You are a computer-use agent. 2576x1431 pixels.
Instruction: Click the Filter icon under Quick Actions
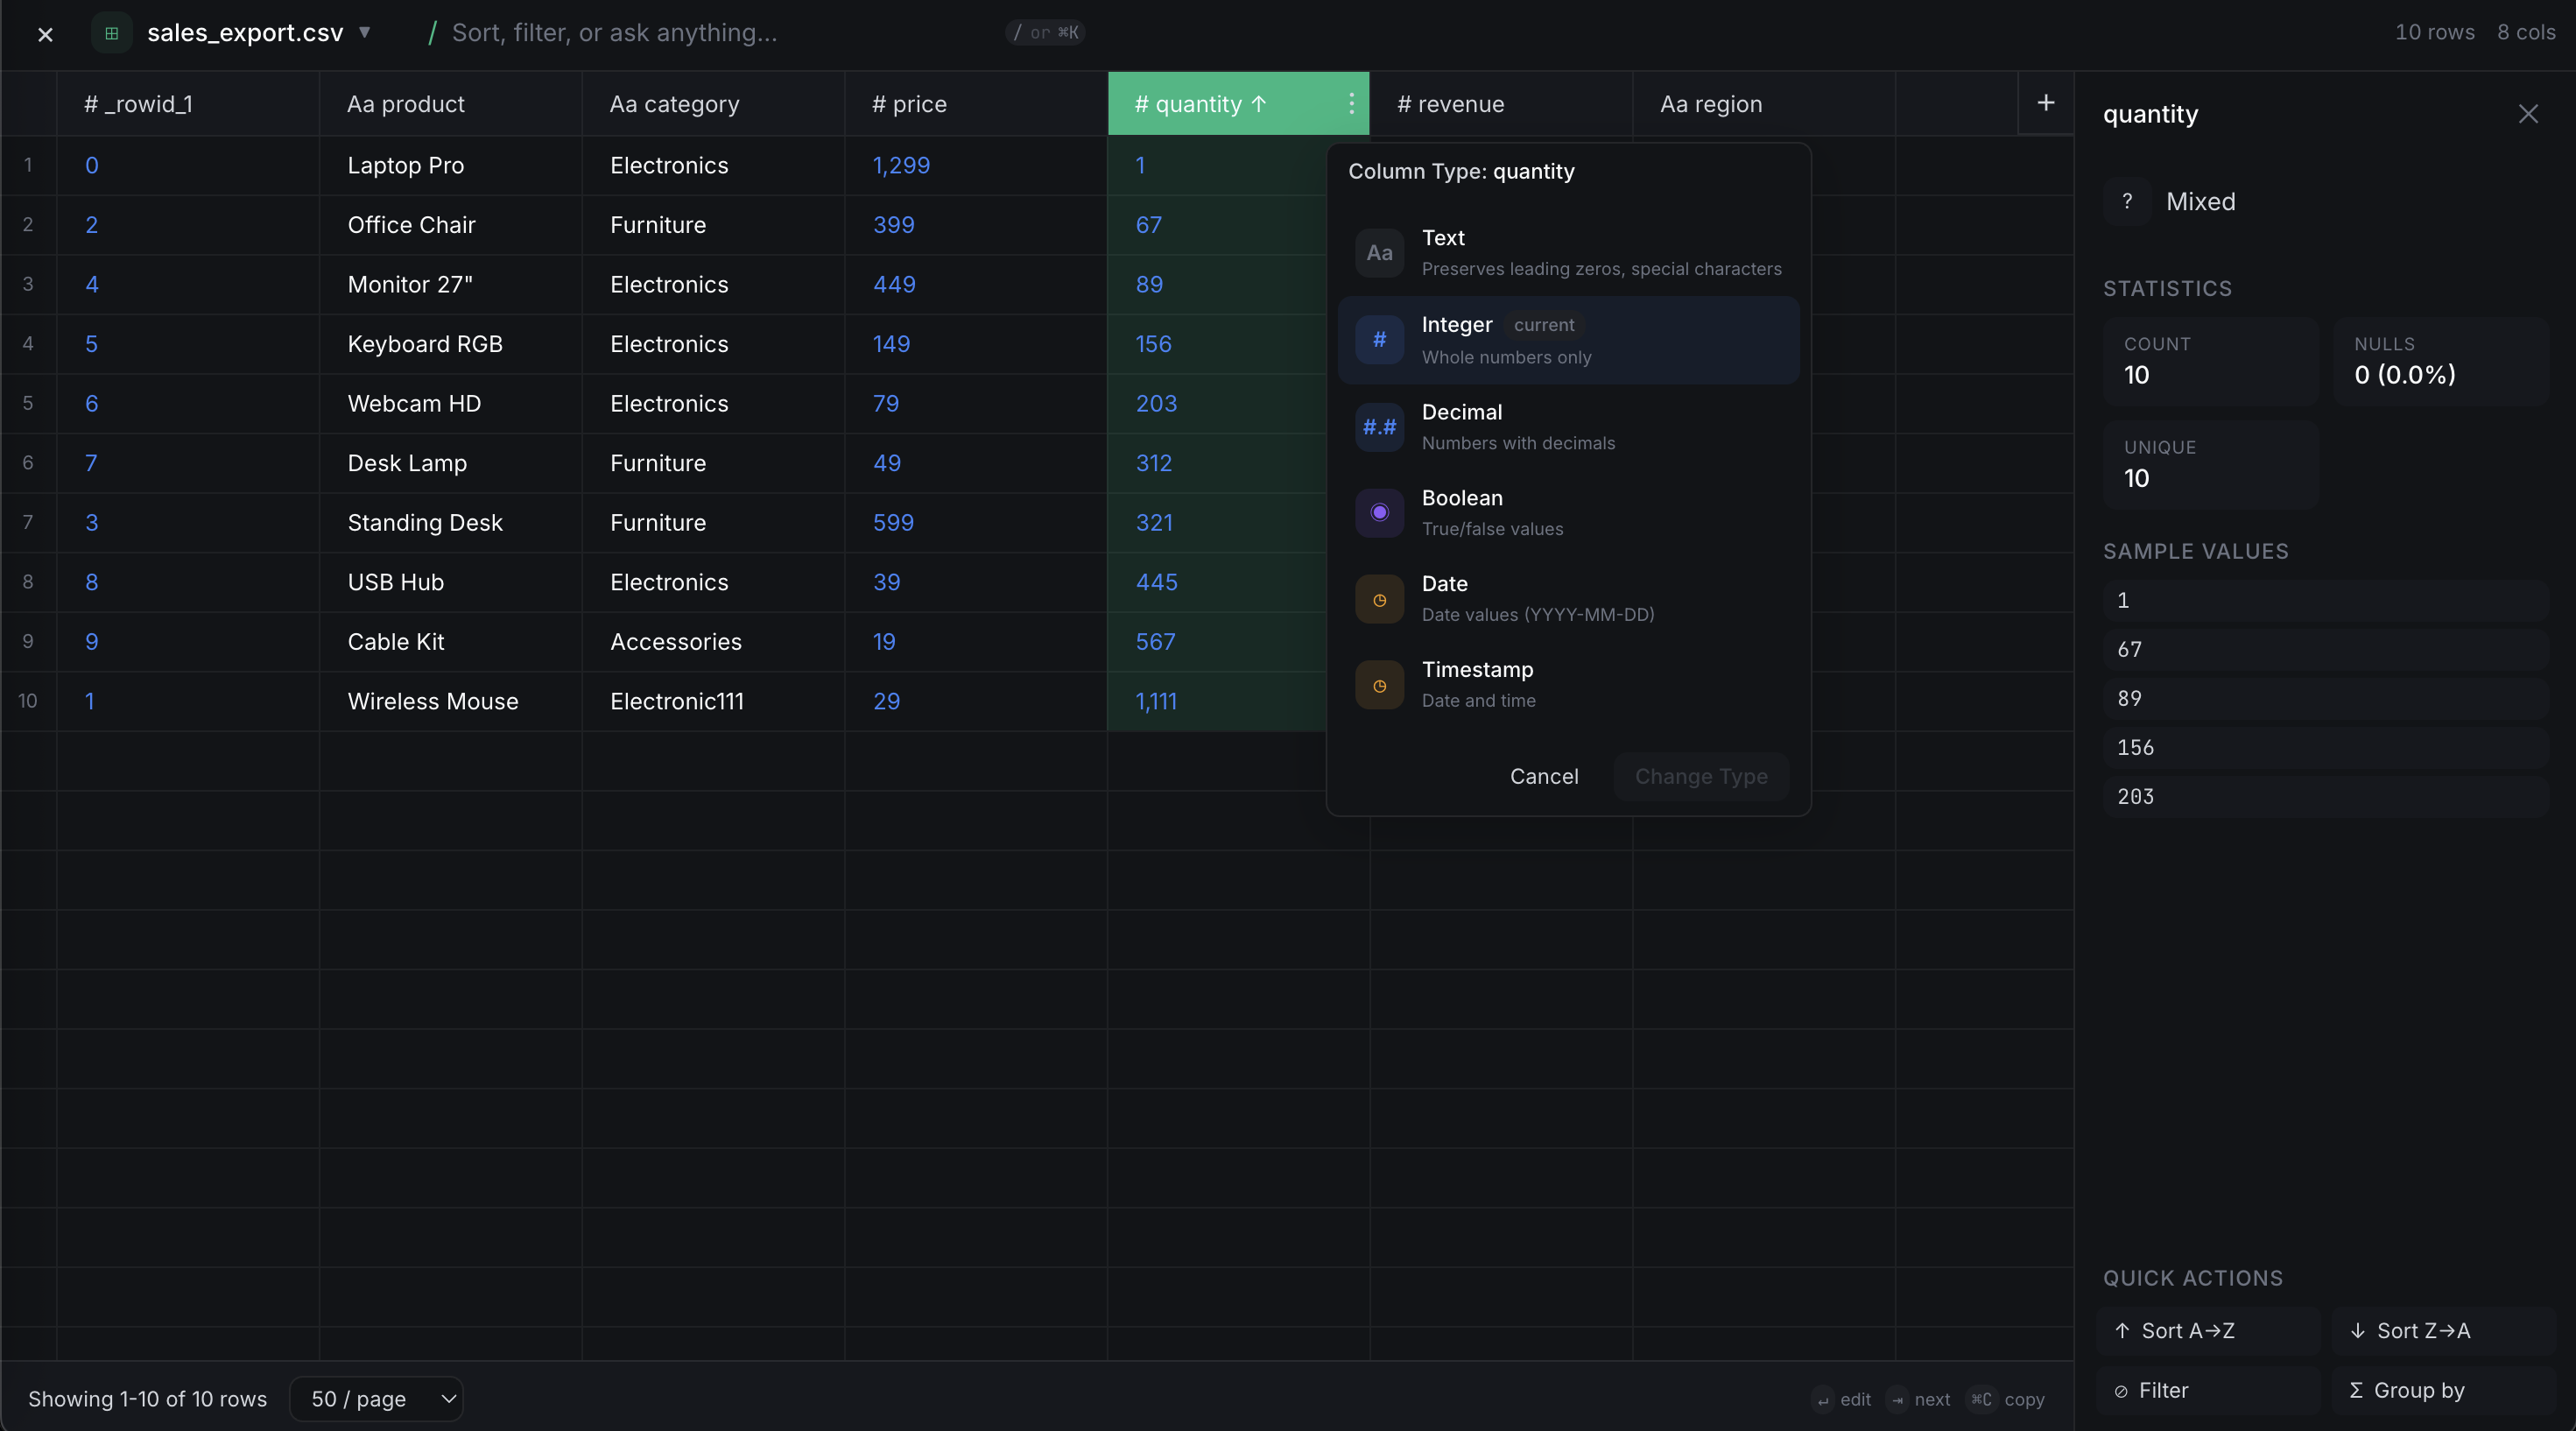pyautogui.click(x=2122, y=1390)
